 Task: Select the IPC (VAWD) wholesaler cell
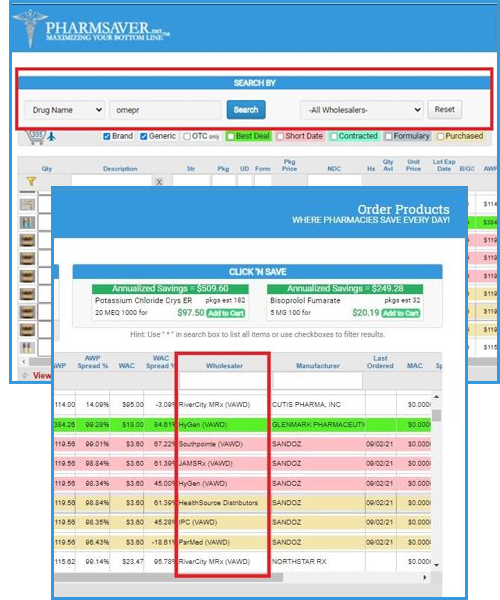pos(223,522)
